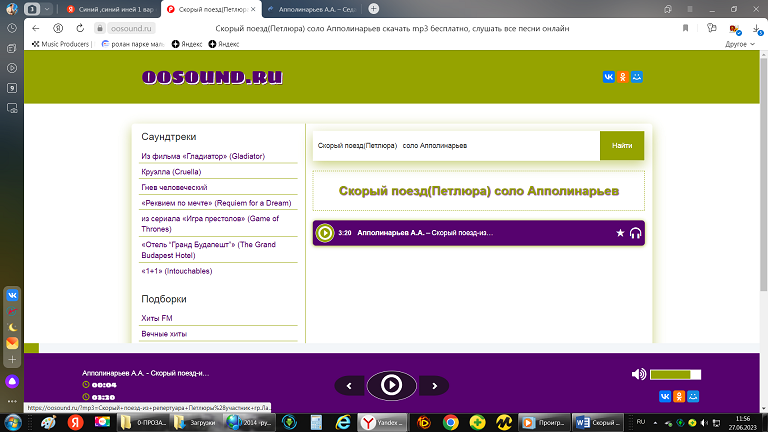Add the track to favorites with star
Viewport: 768px width, 432px height.
click(620, 233)
